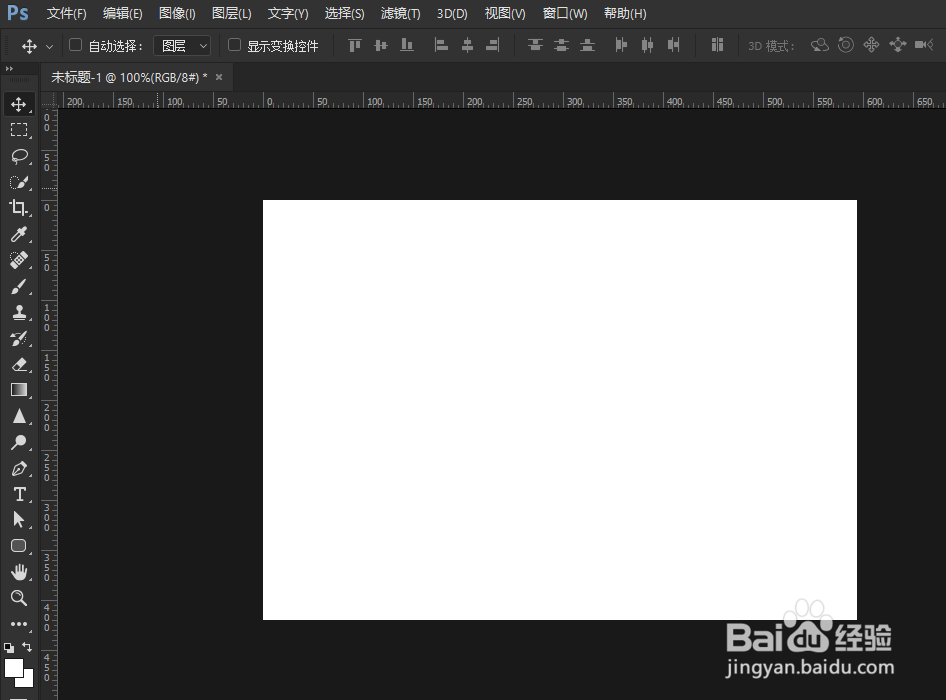This screenshot has height=700, width=946.
Task: Open the 编辑(E) menu
Action: [x=122, y=14]
